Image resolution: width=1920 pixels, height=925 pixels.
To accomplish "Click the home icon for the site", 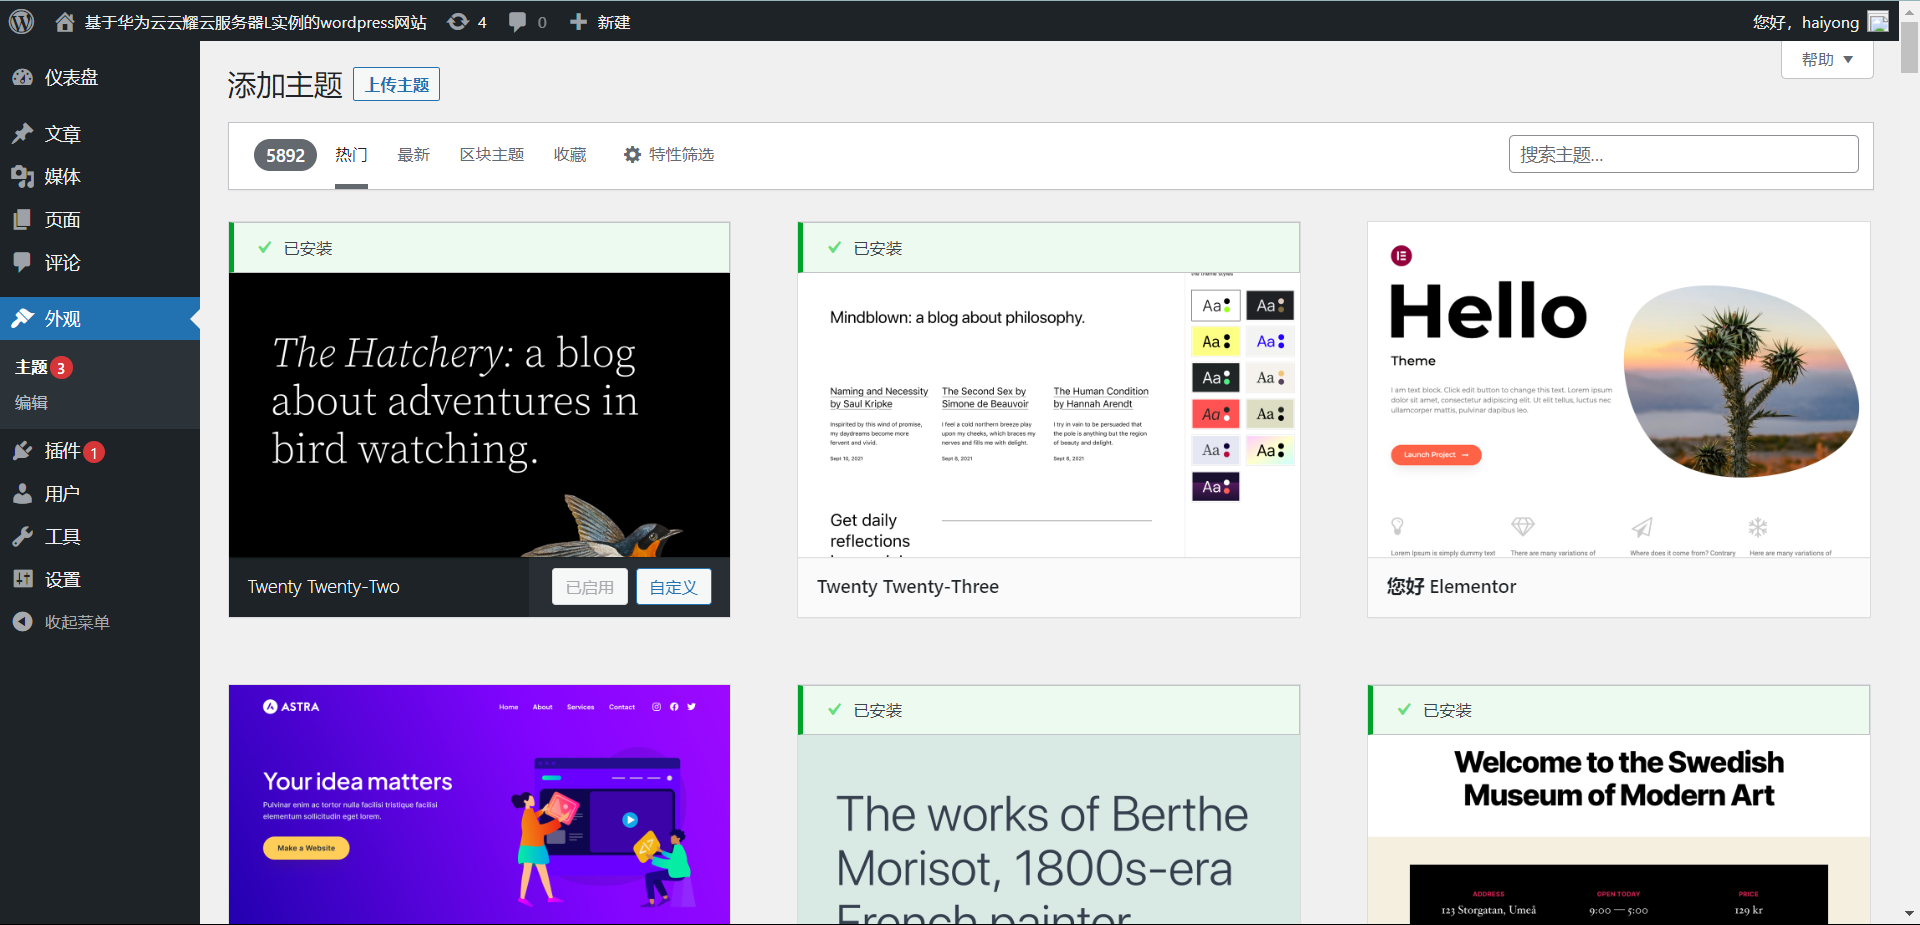I will 65,22.
